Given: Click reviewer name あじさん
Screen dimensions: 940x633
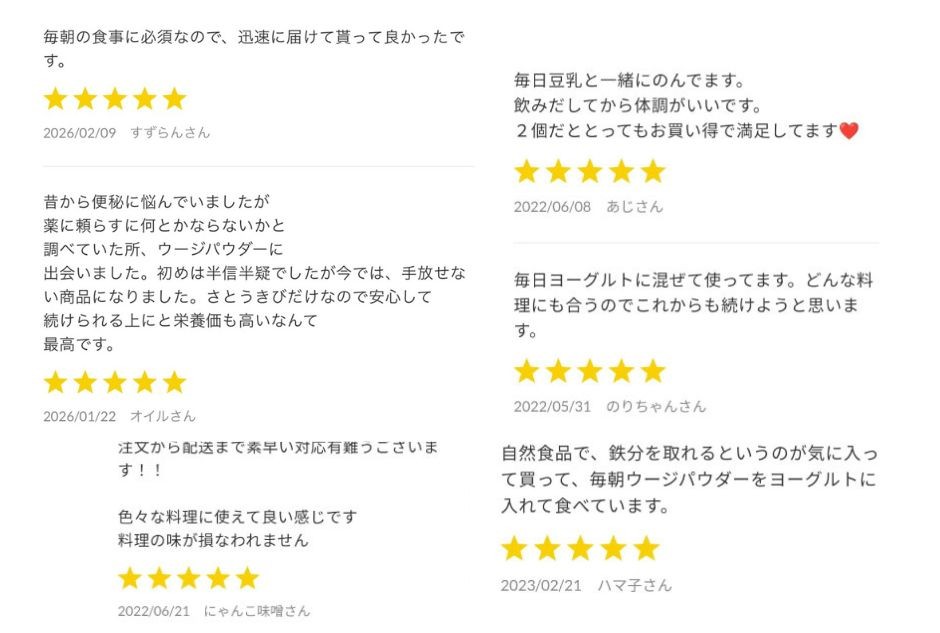Looking at the screenshot, I should click(634, 207).
